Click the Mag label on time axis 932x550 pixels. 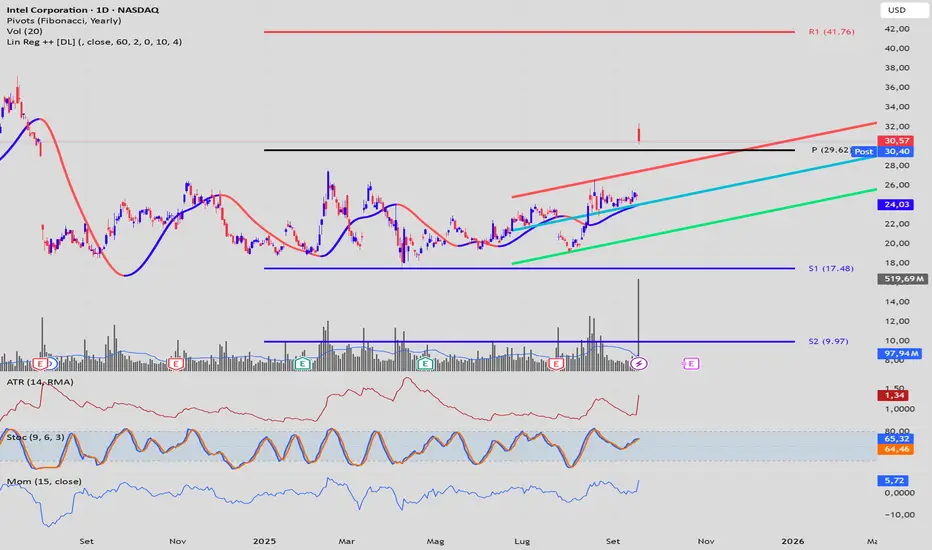point(435,541)
